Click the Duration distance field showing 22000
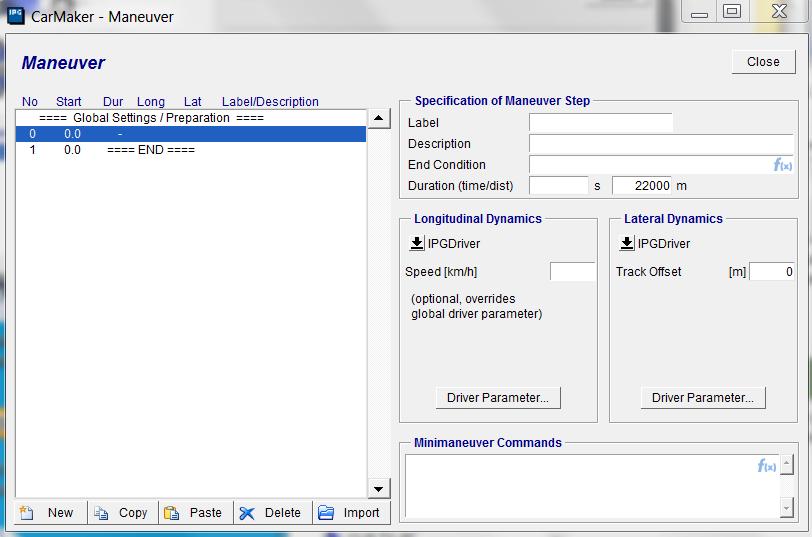Screen dimensions: 812x537 coord(642,185)
